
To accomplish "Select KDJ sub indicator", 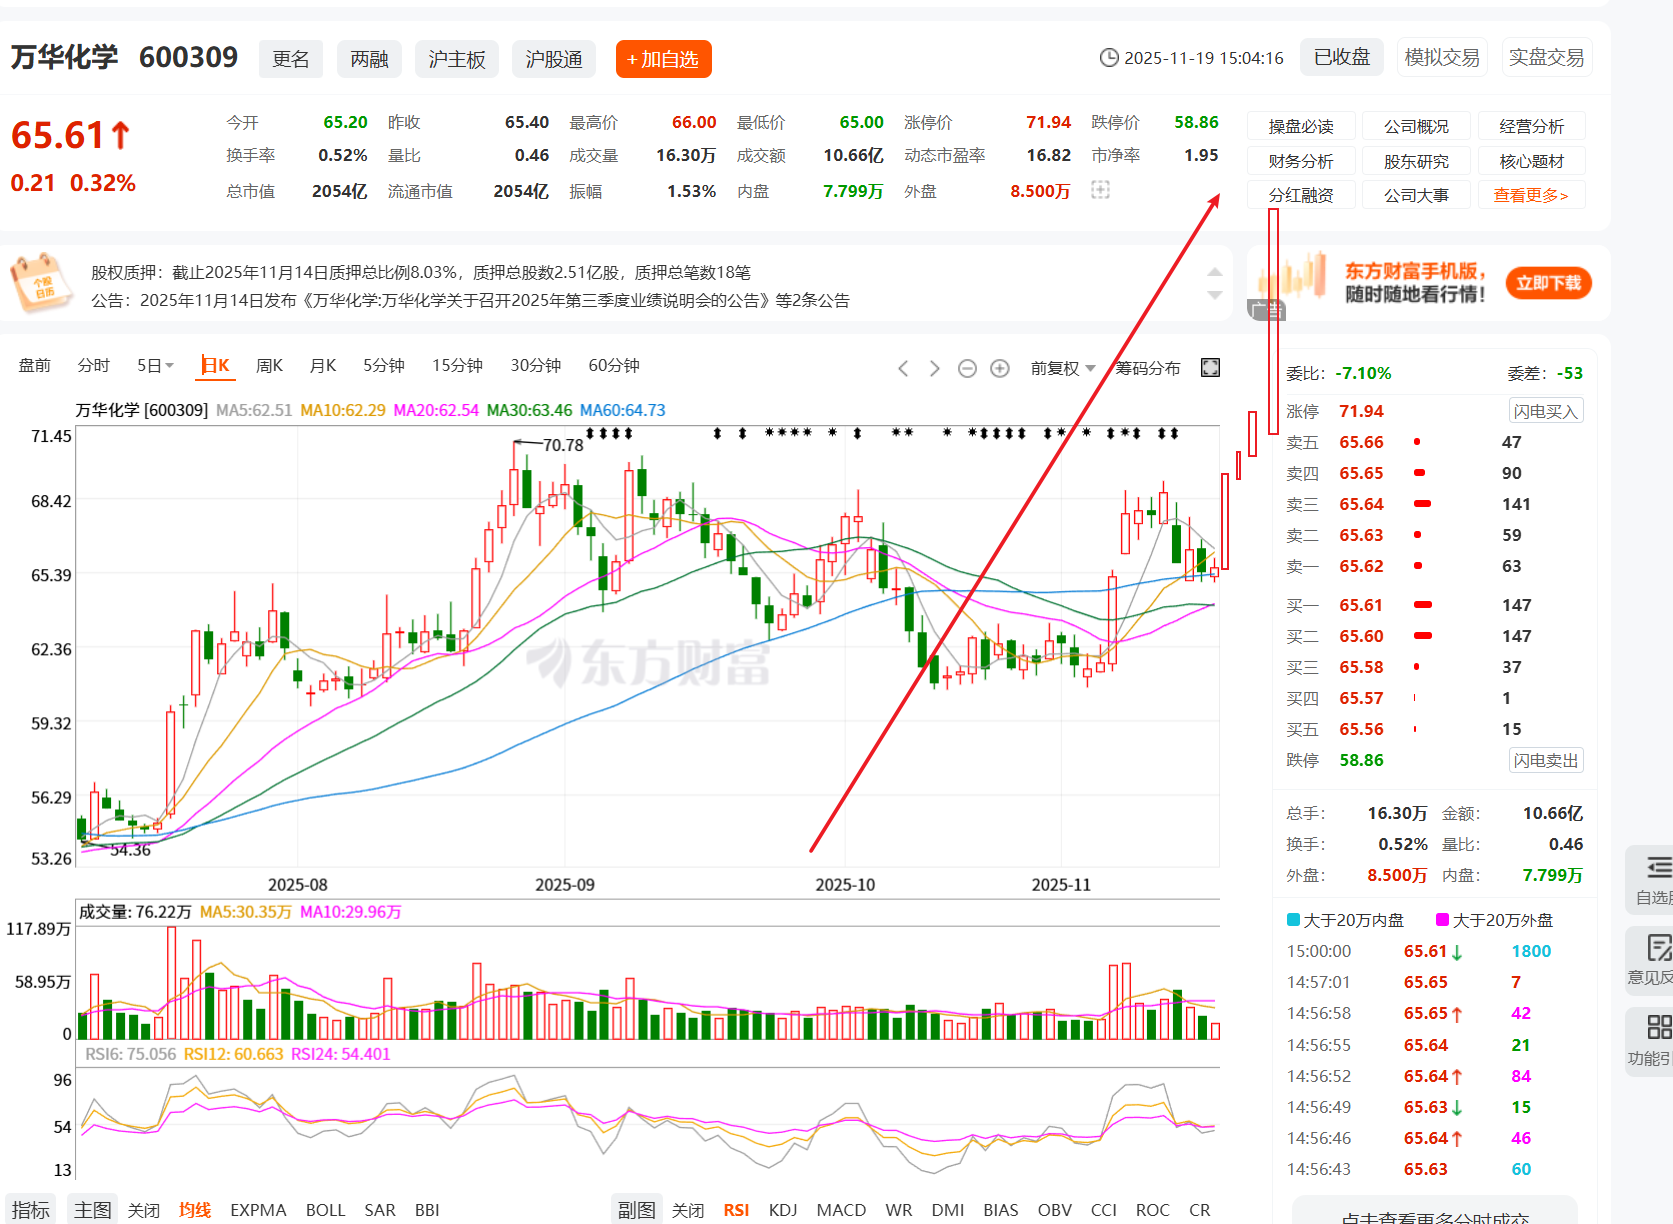I will pyautogui.click(x=783, y=1210).
